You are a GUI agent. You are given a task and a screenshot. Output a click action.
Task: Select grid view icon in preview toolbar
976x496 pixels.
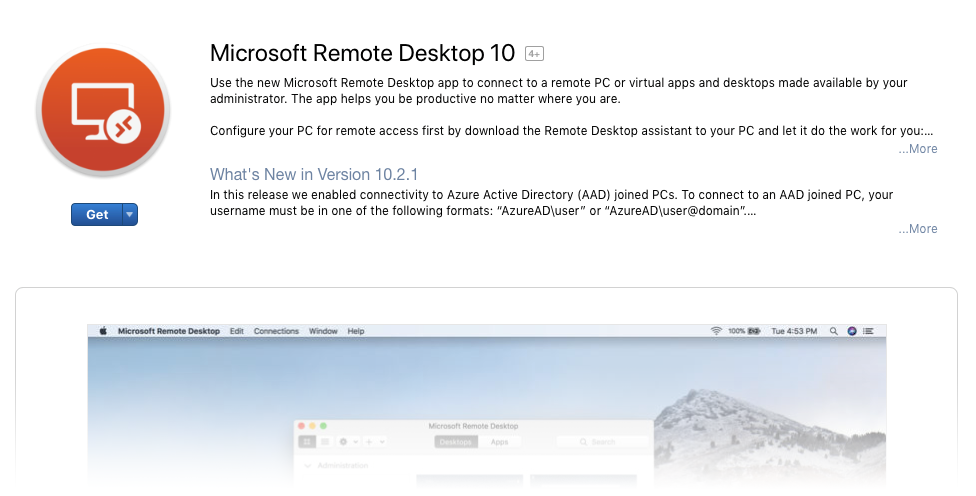tap(307, 442)
